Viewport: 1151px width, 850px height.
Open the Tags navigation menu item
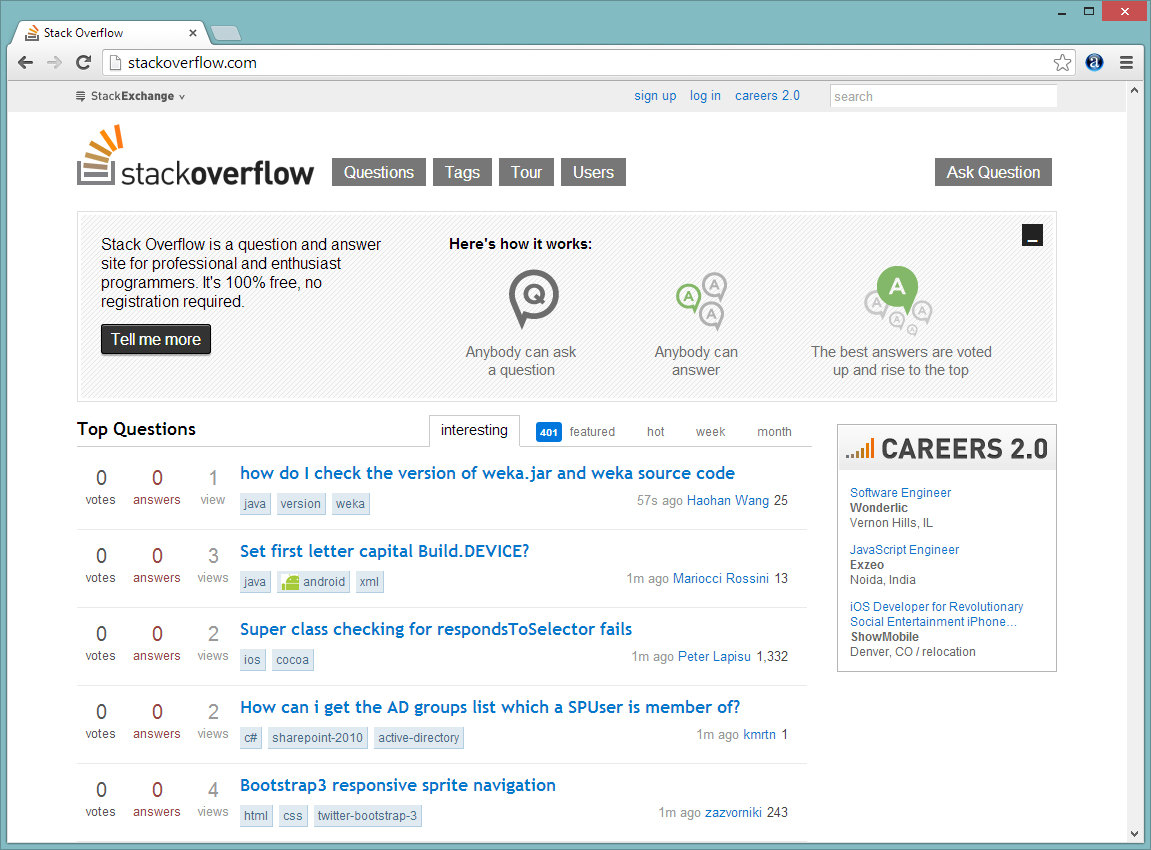(x=462, y=172)
